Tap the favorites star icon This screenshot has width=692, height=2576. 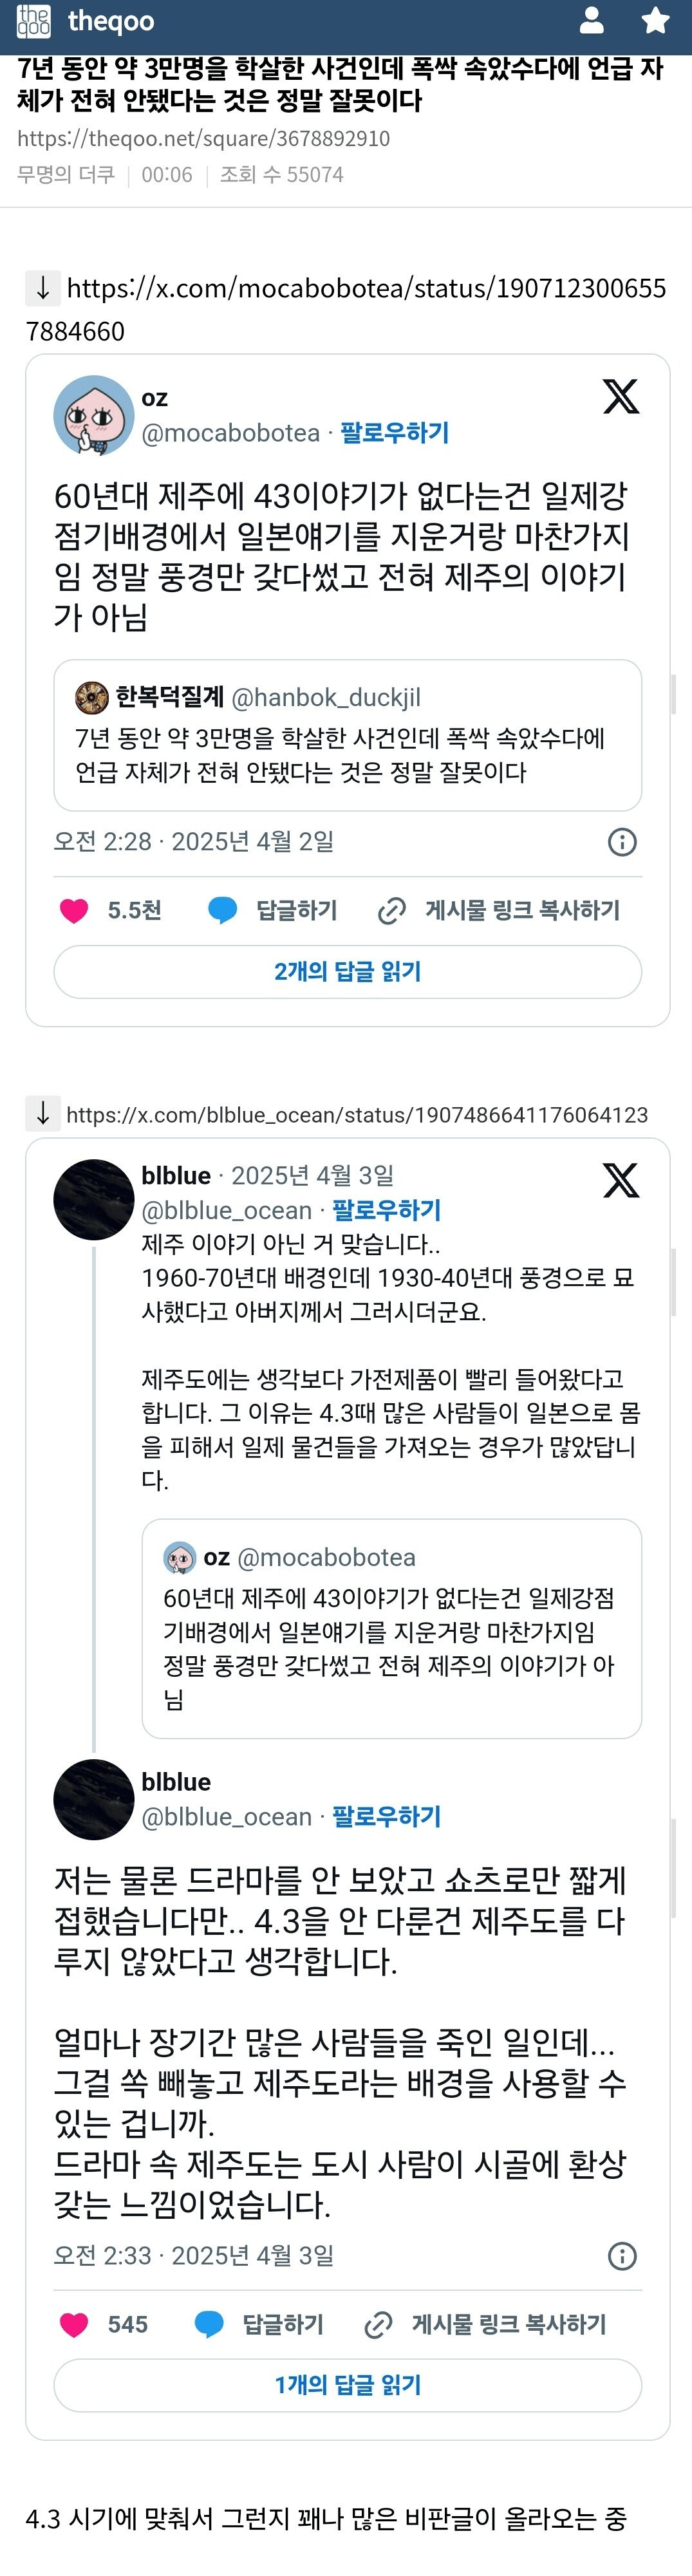[x=655, y=21]
